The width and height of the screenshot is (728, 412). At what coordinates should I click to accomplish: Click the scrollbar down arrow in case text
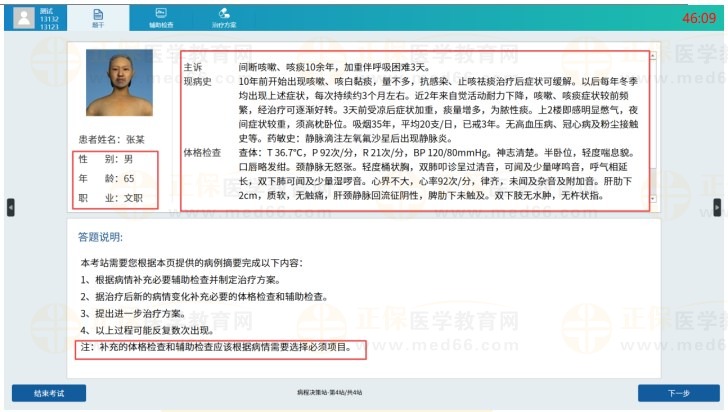click(x=652, y=200)
